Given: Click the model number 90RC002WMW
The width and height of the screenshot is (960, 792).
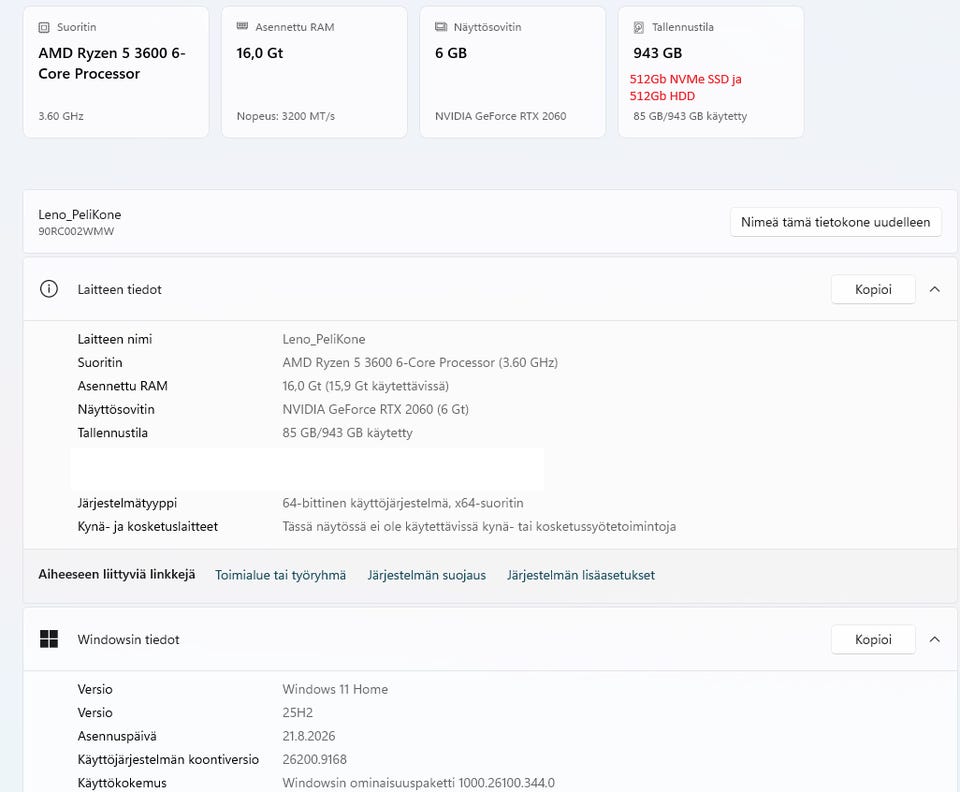Looking at the screenshot, I should pos(76,231).
